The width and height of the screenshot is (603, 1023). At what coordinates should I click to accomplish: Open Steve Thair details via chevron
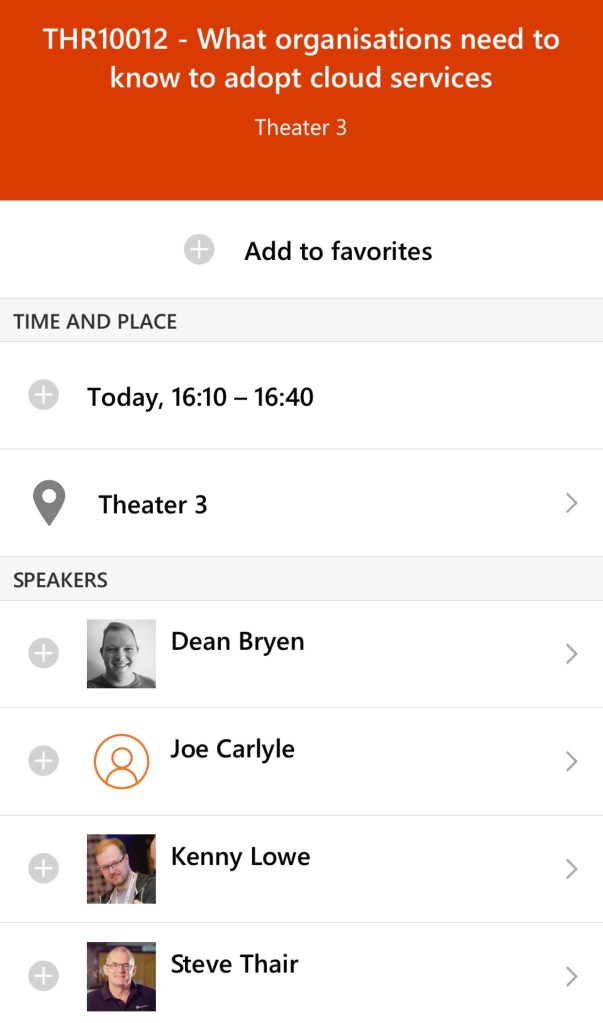point(571,976)
